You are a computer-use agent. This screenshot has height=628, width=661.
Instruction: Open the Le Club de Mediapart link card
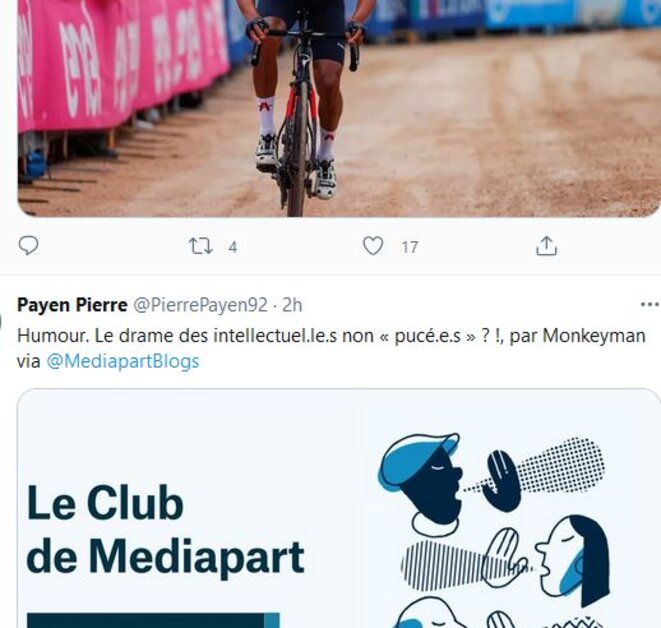click(339, 508)
